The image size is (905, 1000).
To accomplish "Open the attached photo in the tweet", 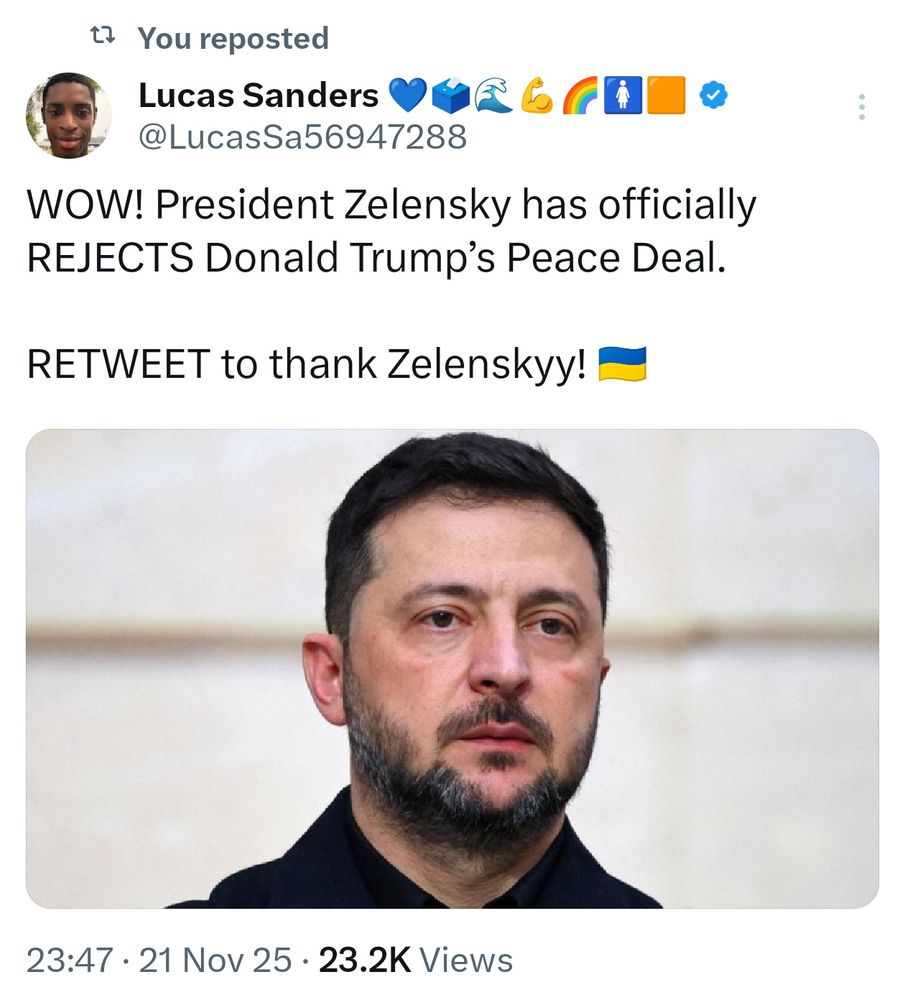I will tap(452, 668).
